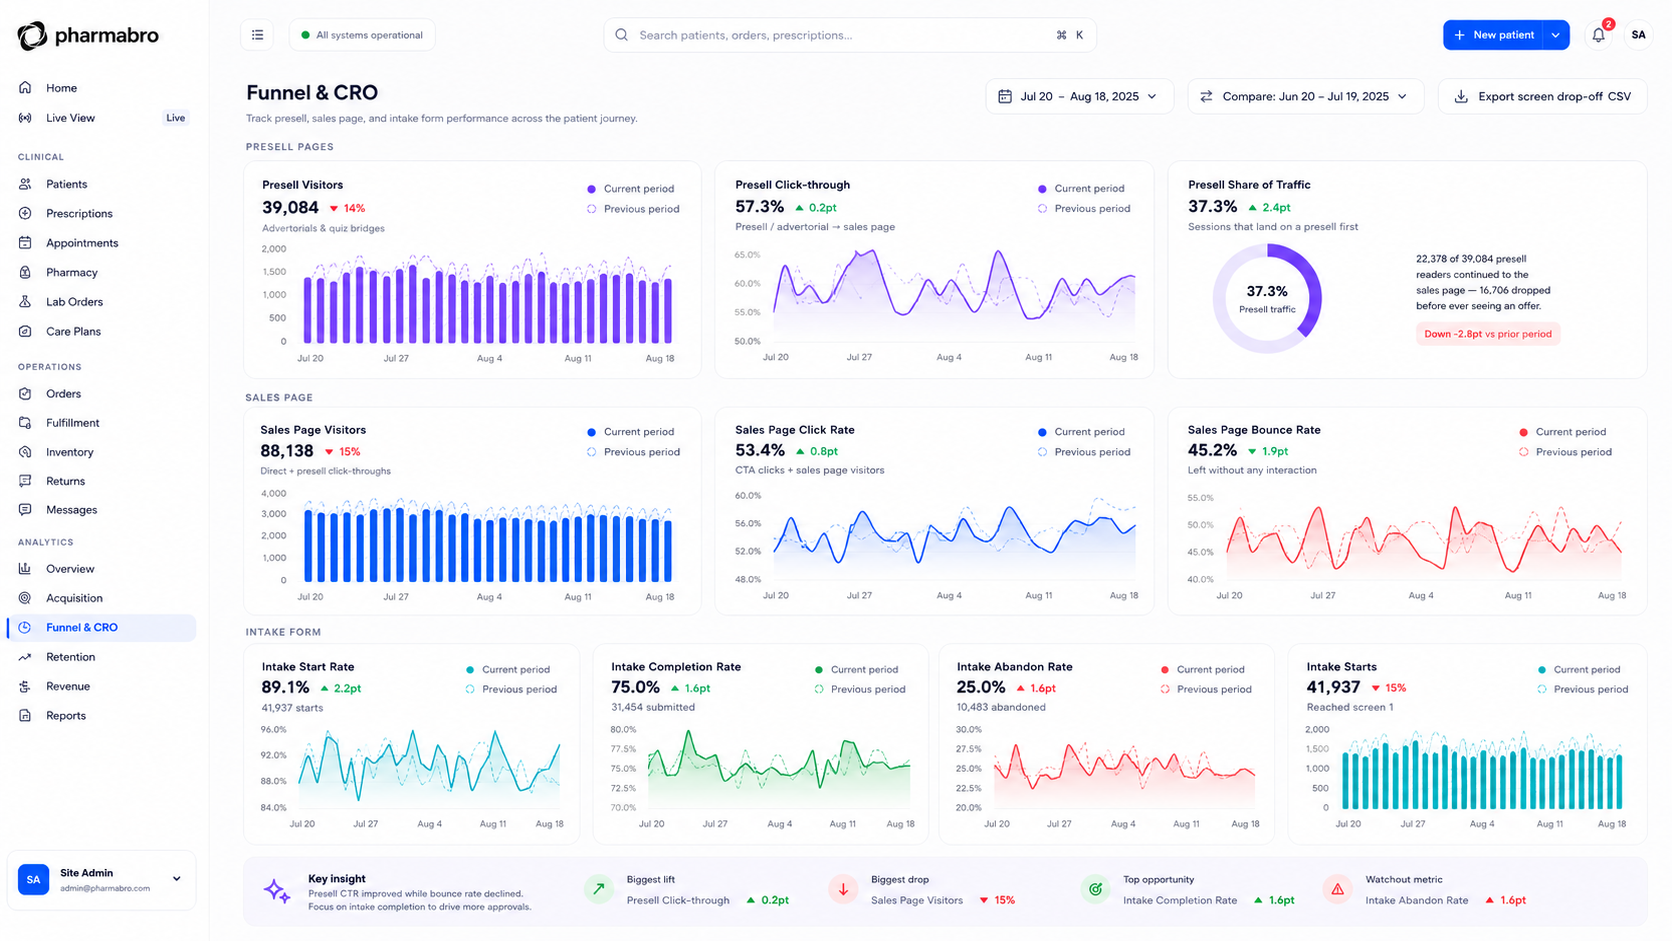Toggle Previous period in Intake Abandon Rate legend
This screenshot has height=941, width=1672.
[1205, 689]
